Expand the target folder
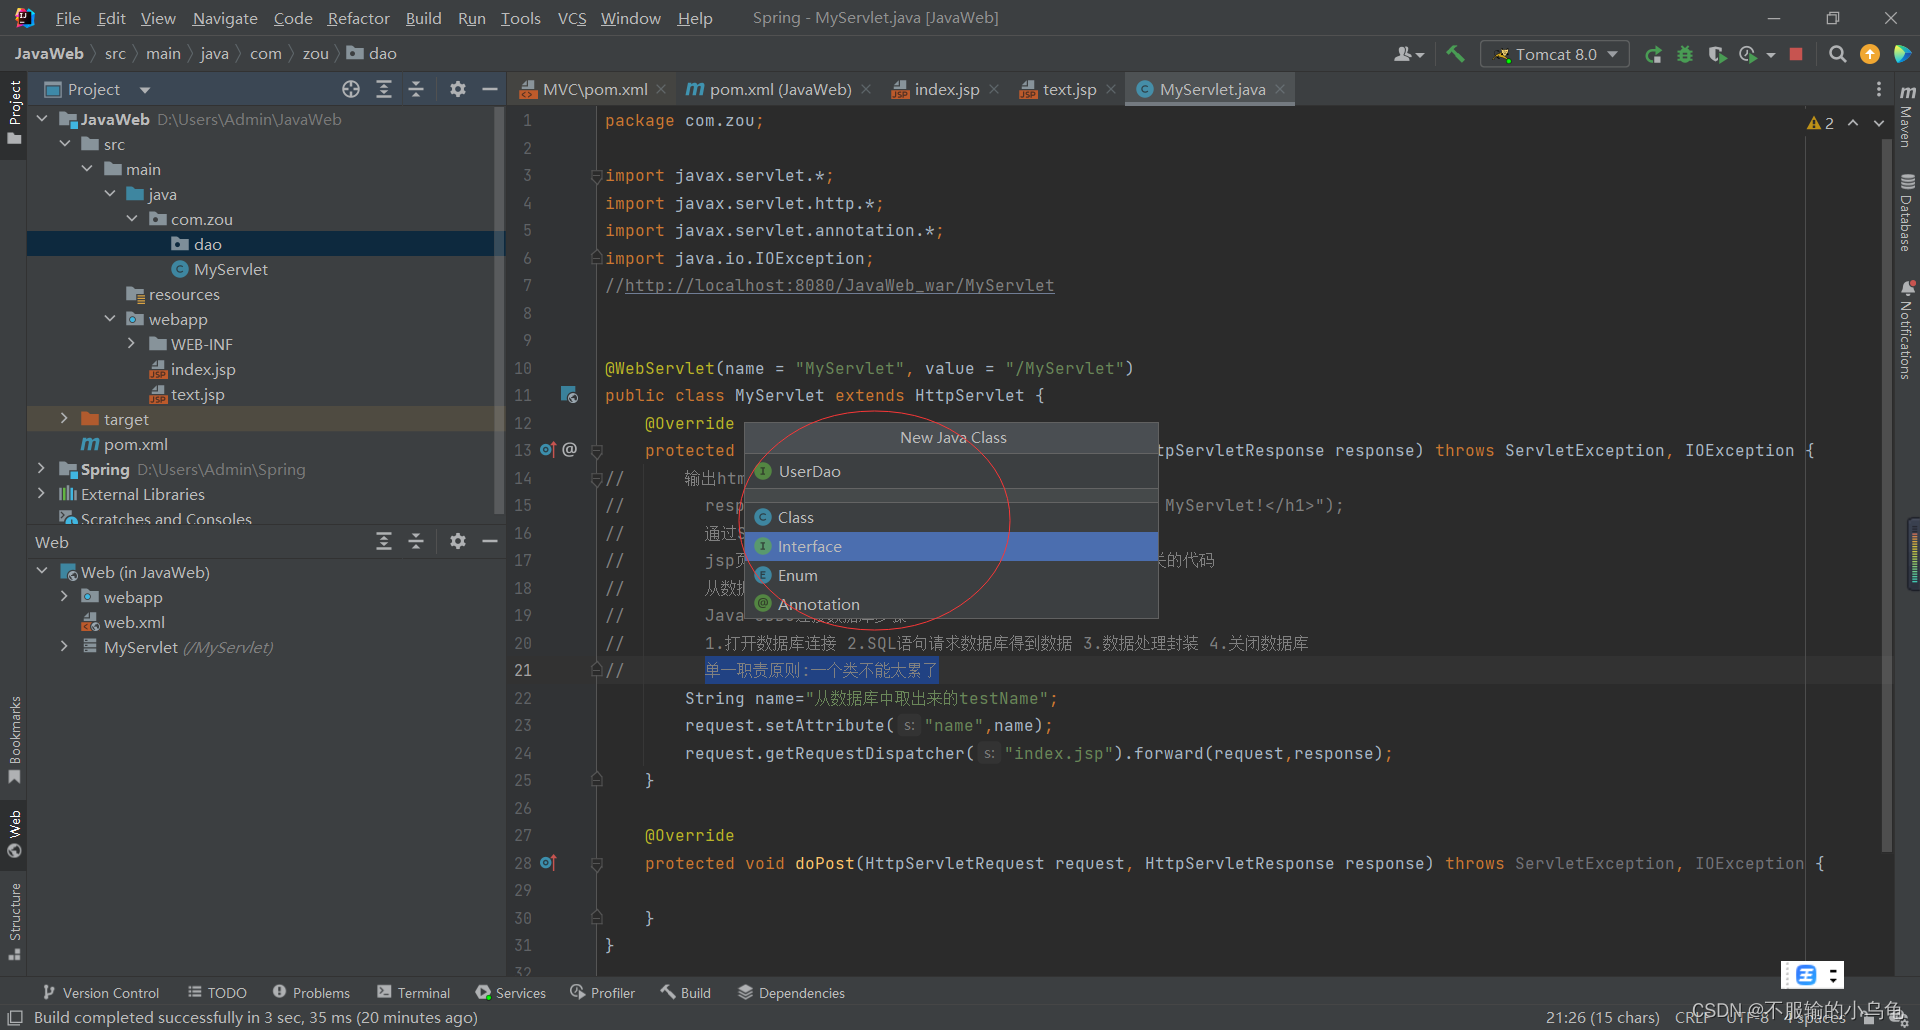Viewport: 1920px width, 1030px height. pos(64,419)
